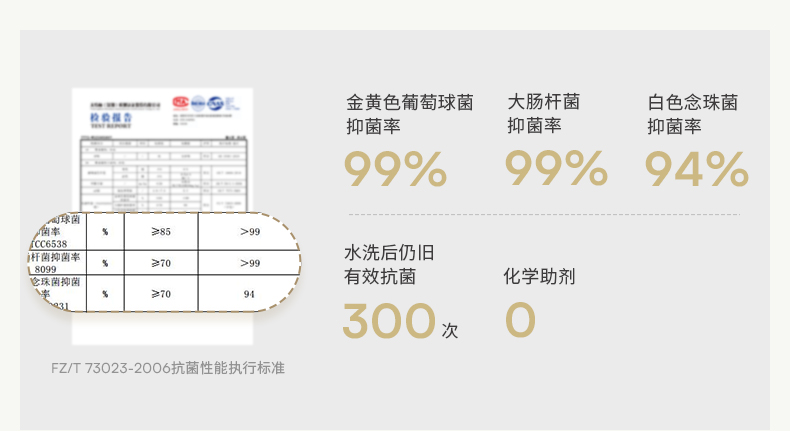
Task: Click the 大肠杆菌 抑菌率 heading
Action: 543,114
